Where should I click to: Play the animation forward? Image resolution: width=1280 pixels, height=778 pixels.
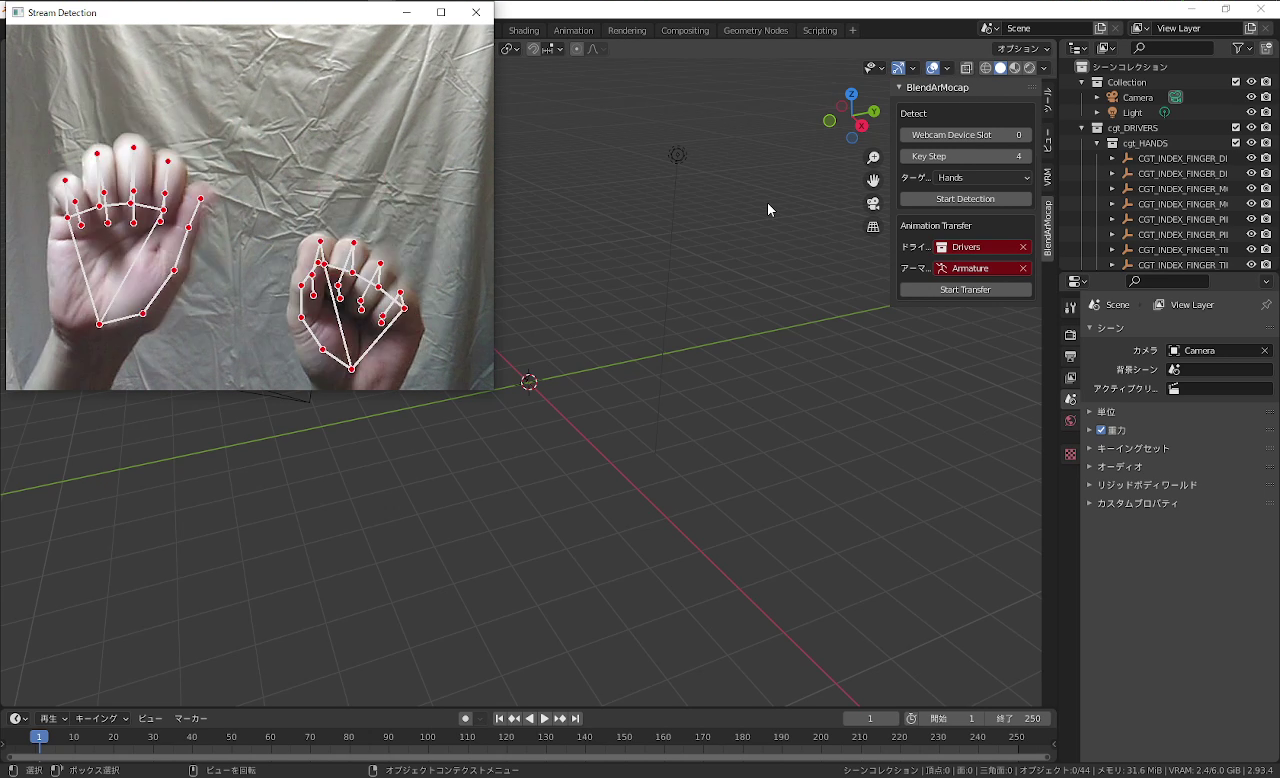click(544, 719)
